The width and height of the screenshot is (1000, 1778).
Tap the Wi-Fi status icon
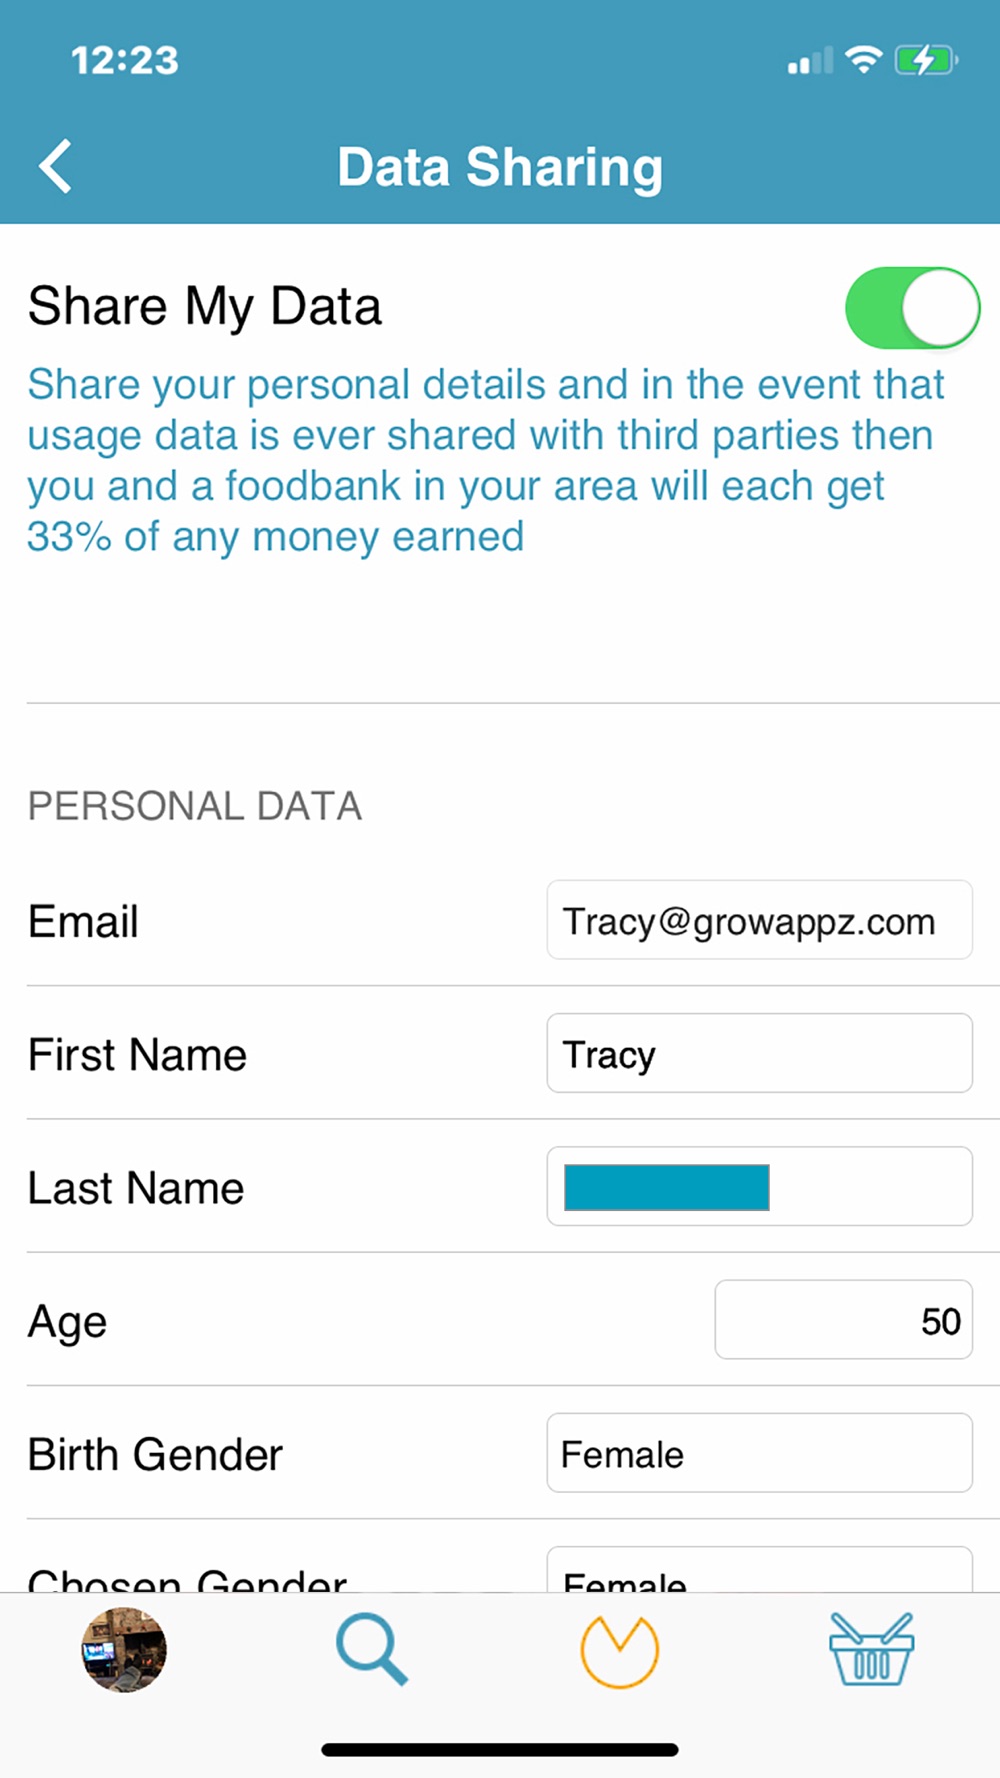point(863,60)
